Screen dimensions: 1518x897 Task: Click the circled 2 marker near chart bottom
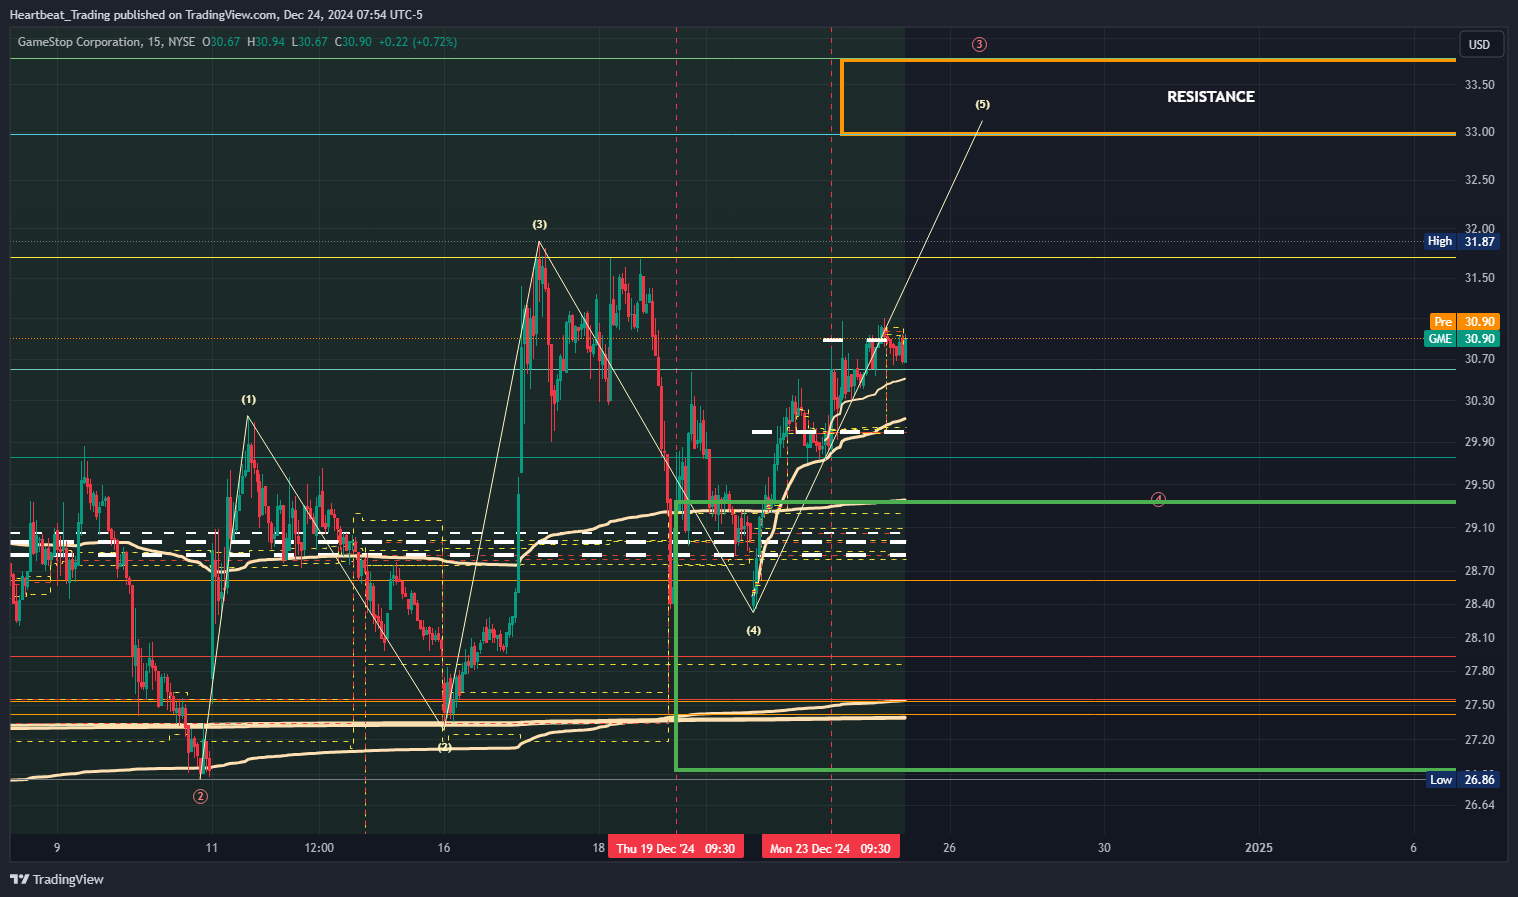(200, 796)
